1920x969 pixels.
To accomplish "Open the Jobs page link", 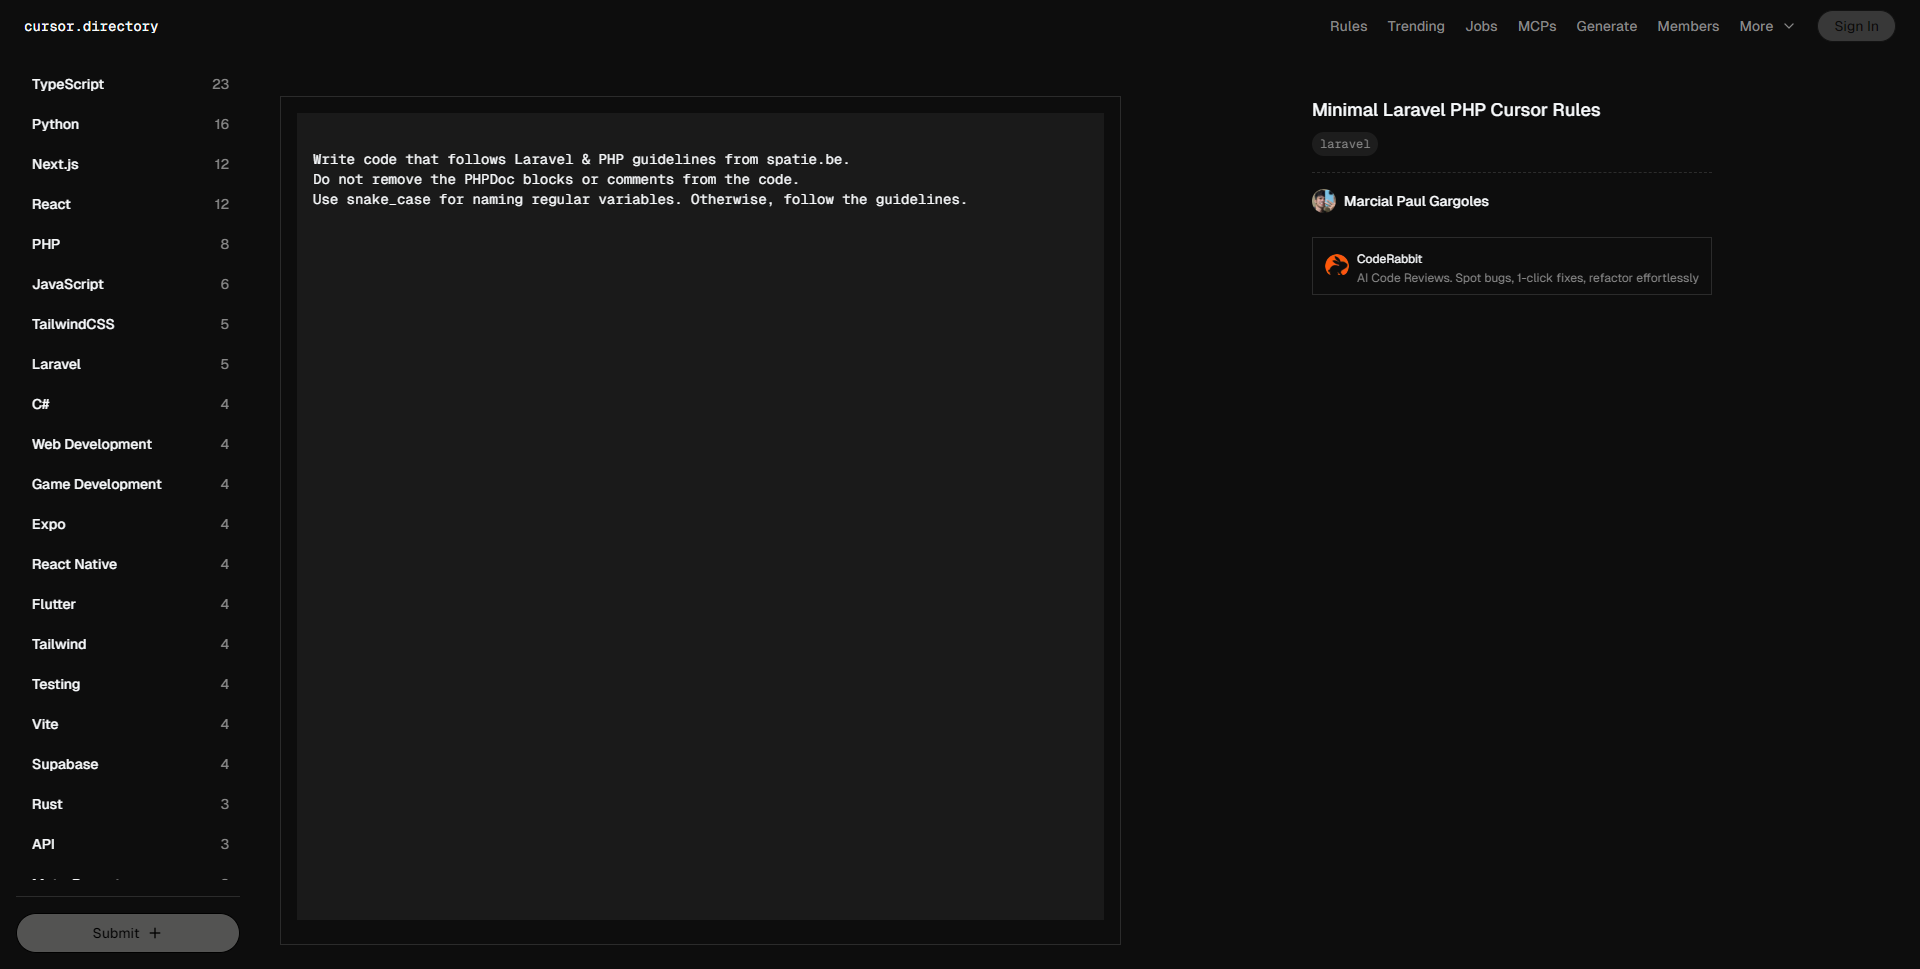I will click(x=1481, y=26).
